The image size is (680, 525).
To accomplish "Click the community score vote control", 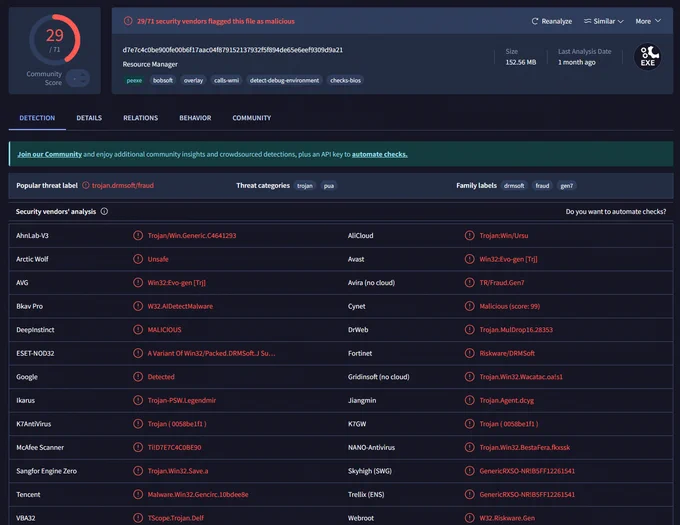I will [x=78, y=78].
